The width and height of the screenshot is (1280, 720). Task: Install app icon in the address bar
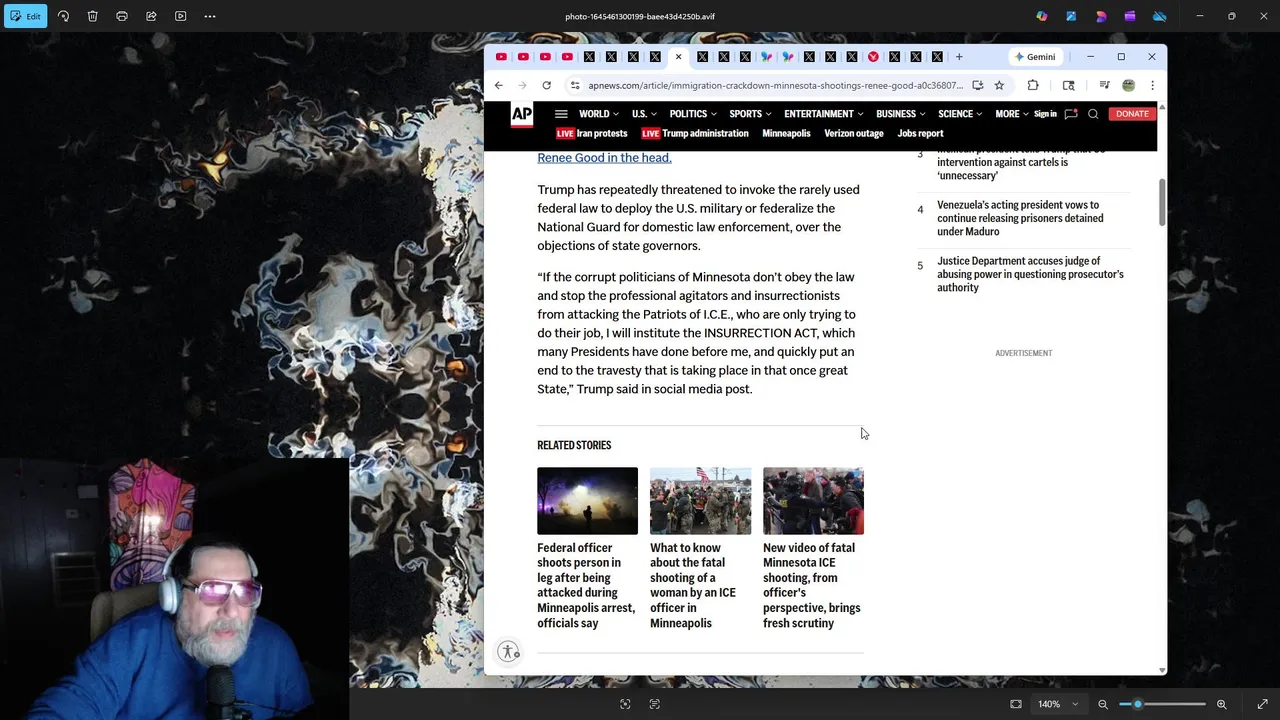[977, 85]
